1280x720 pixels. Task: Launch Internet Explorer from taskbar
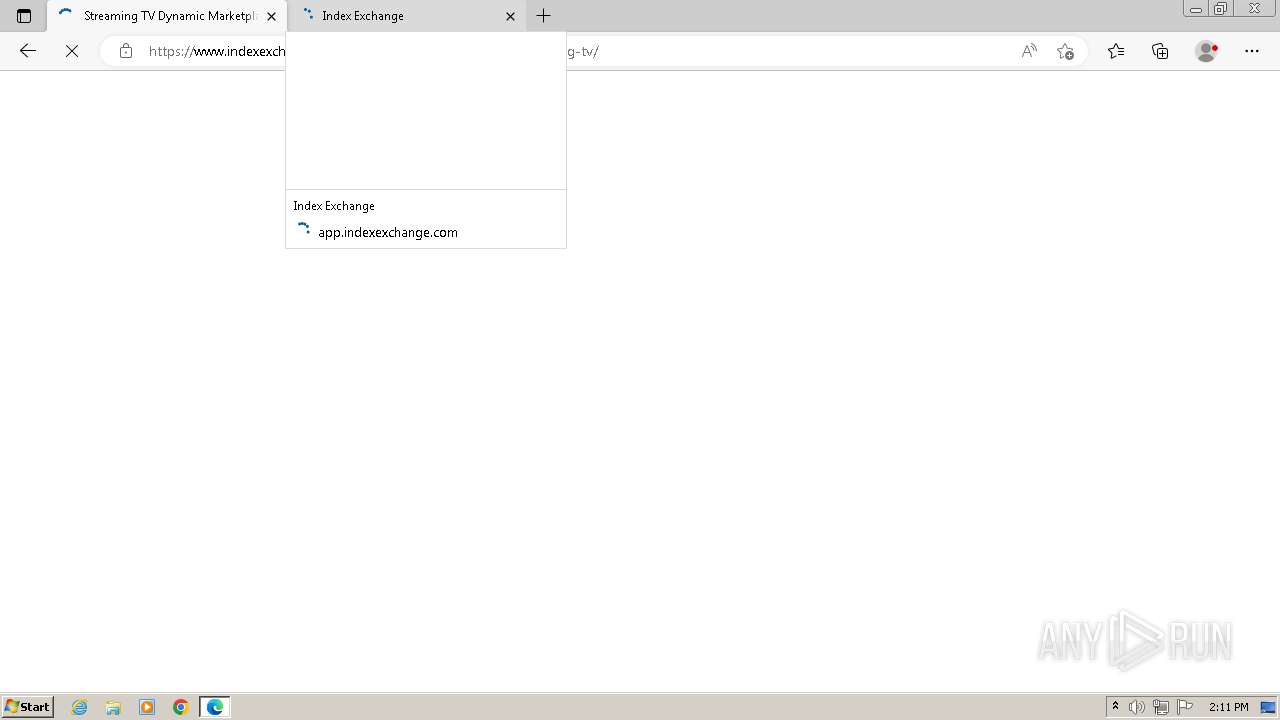coord(80,707)
